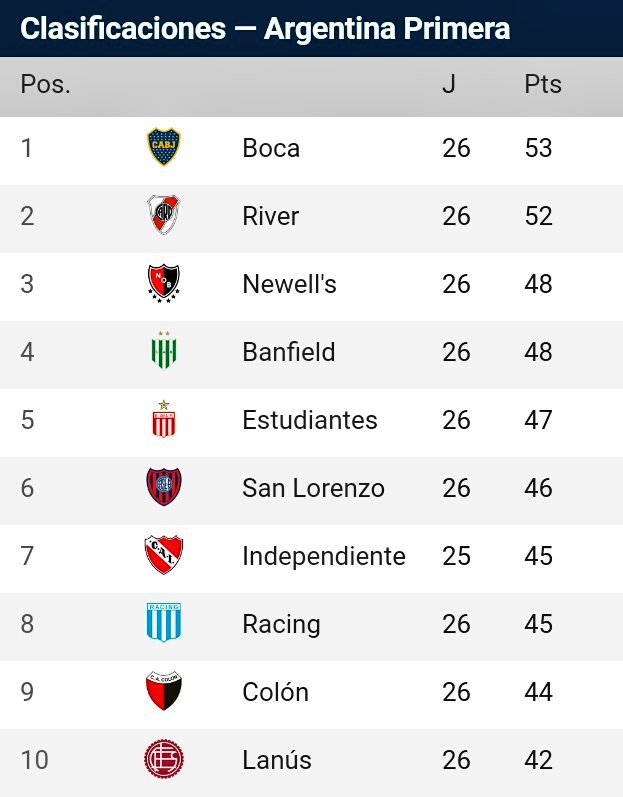Select the Estudiantes team name
This screenshot has height=797, width=623.
tap(310, 420)
